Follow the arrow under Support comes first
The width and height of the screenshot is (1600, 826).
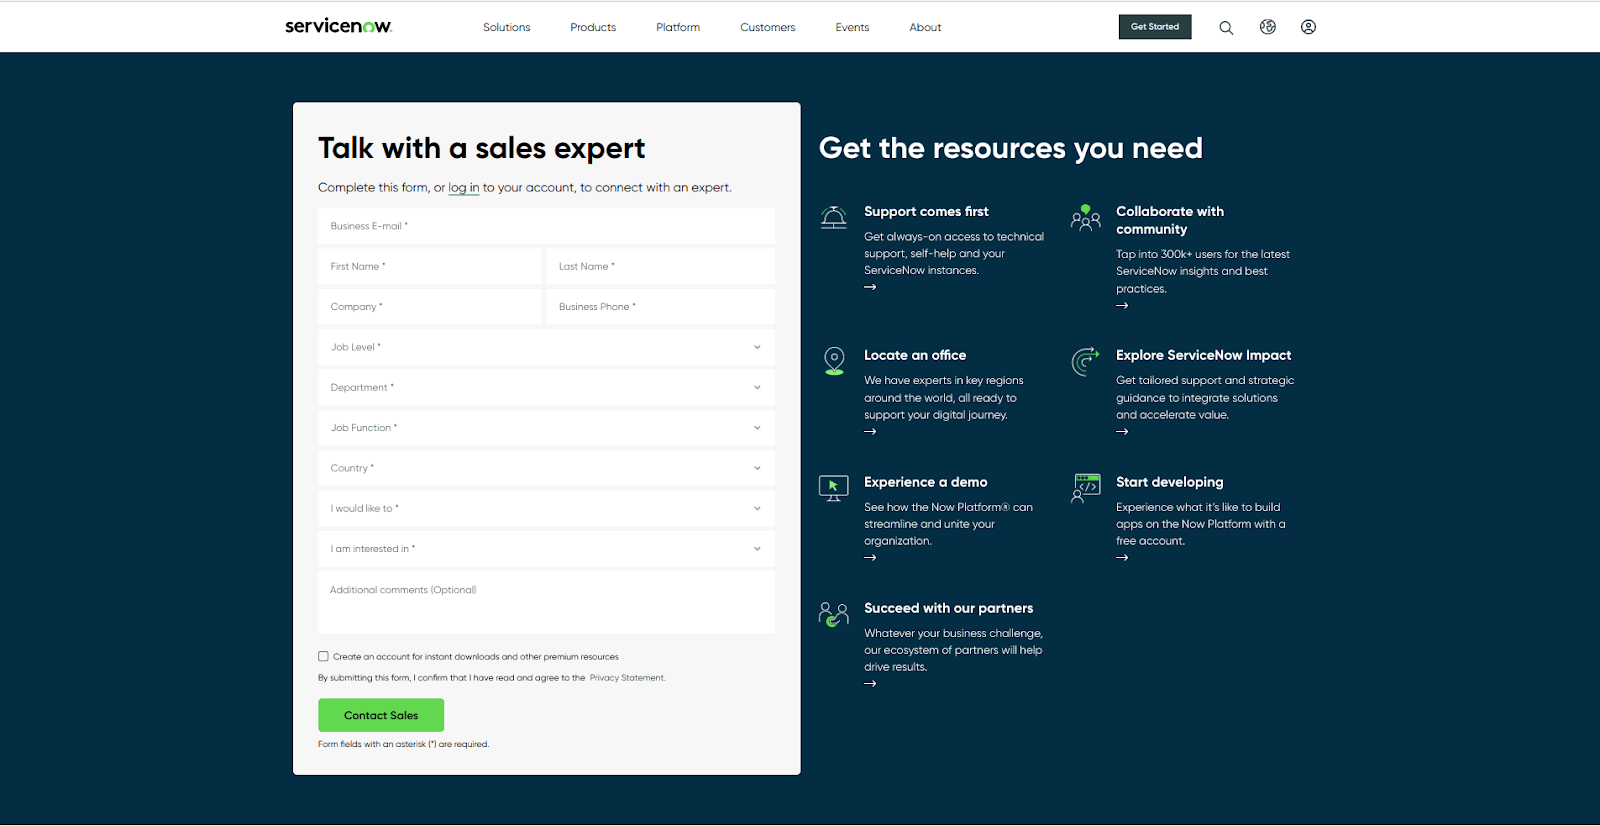tap(870, 287)
